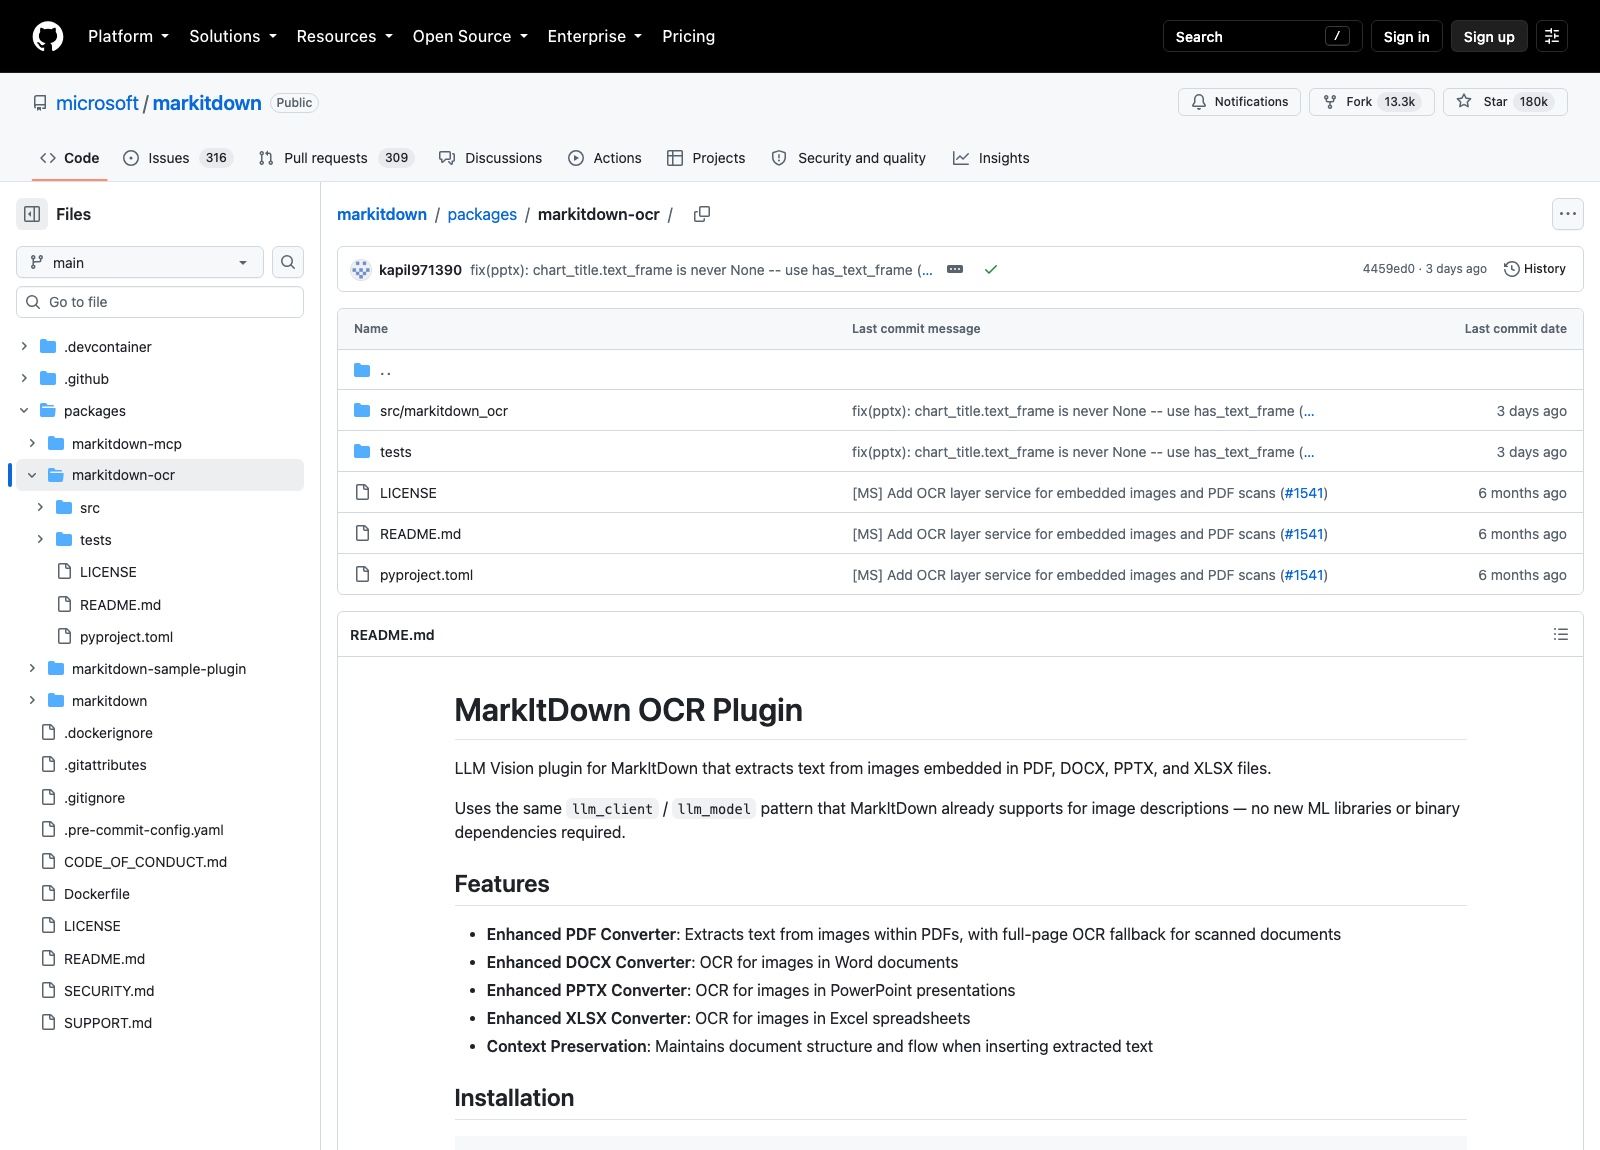Open the Actions tab
This screenshot has width=1600, height=1150.
[605, 158]
